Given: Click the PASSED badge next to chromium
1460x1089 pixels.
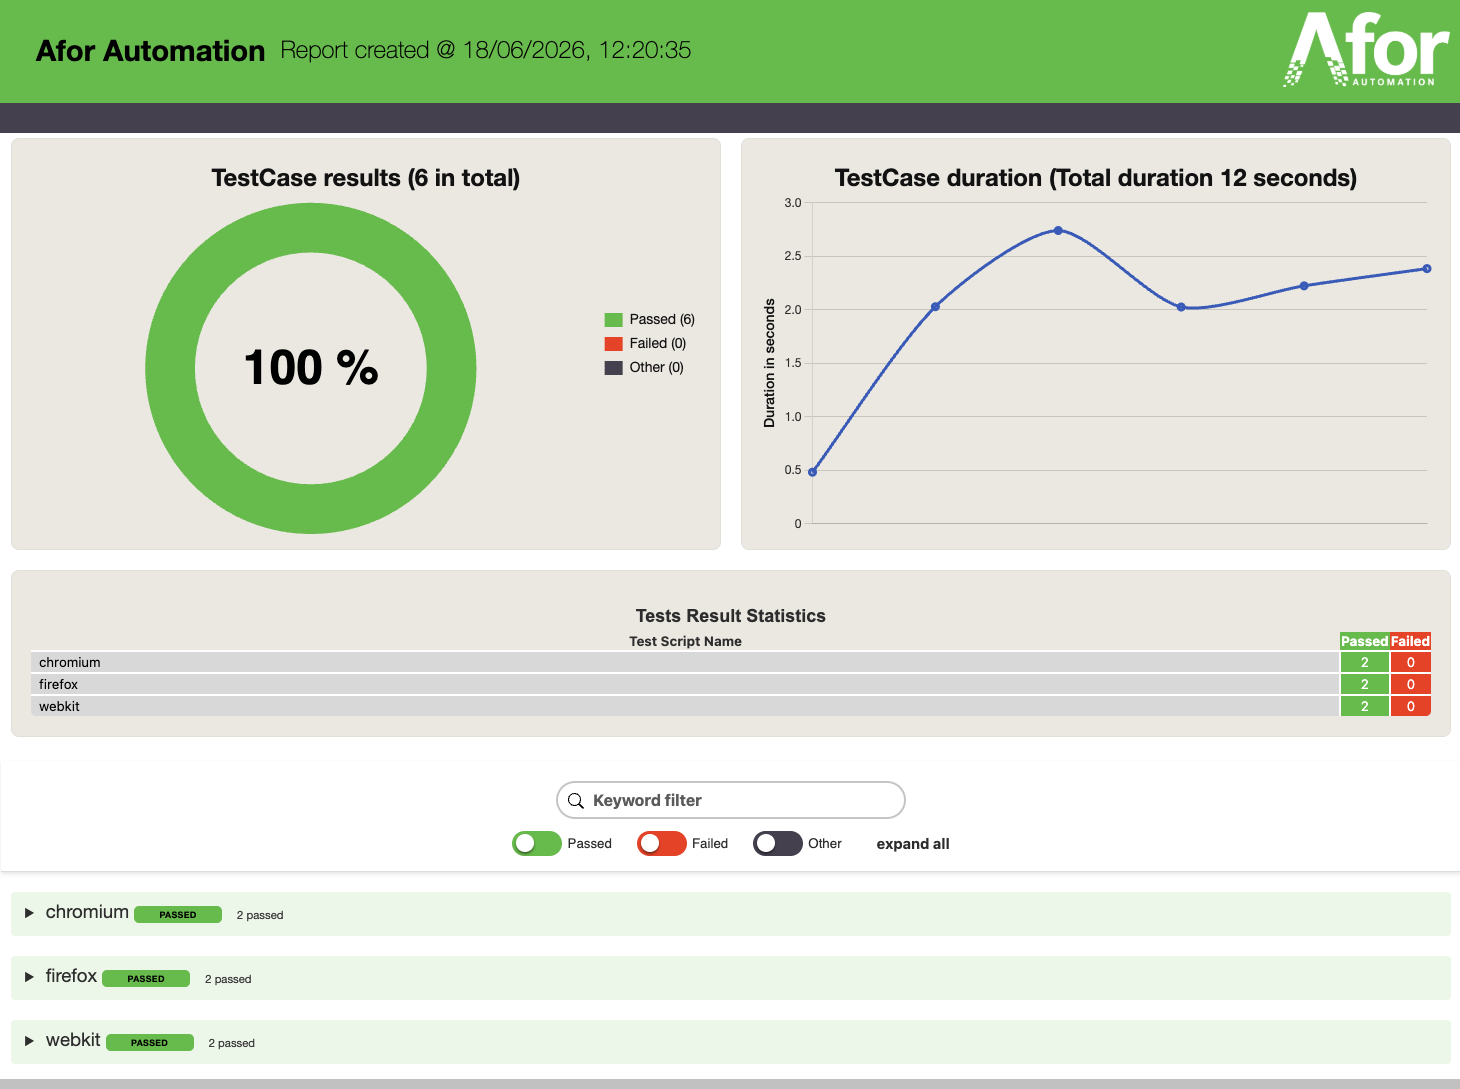Looking at the screenshot, I should click(178, 915).
